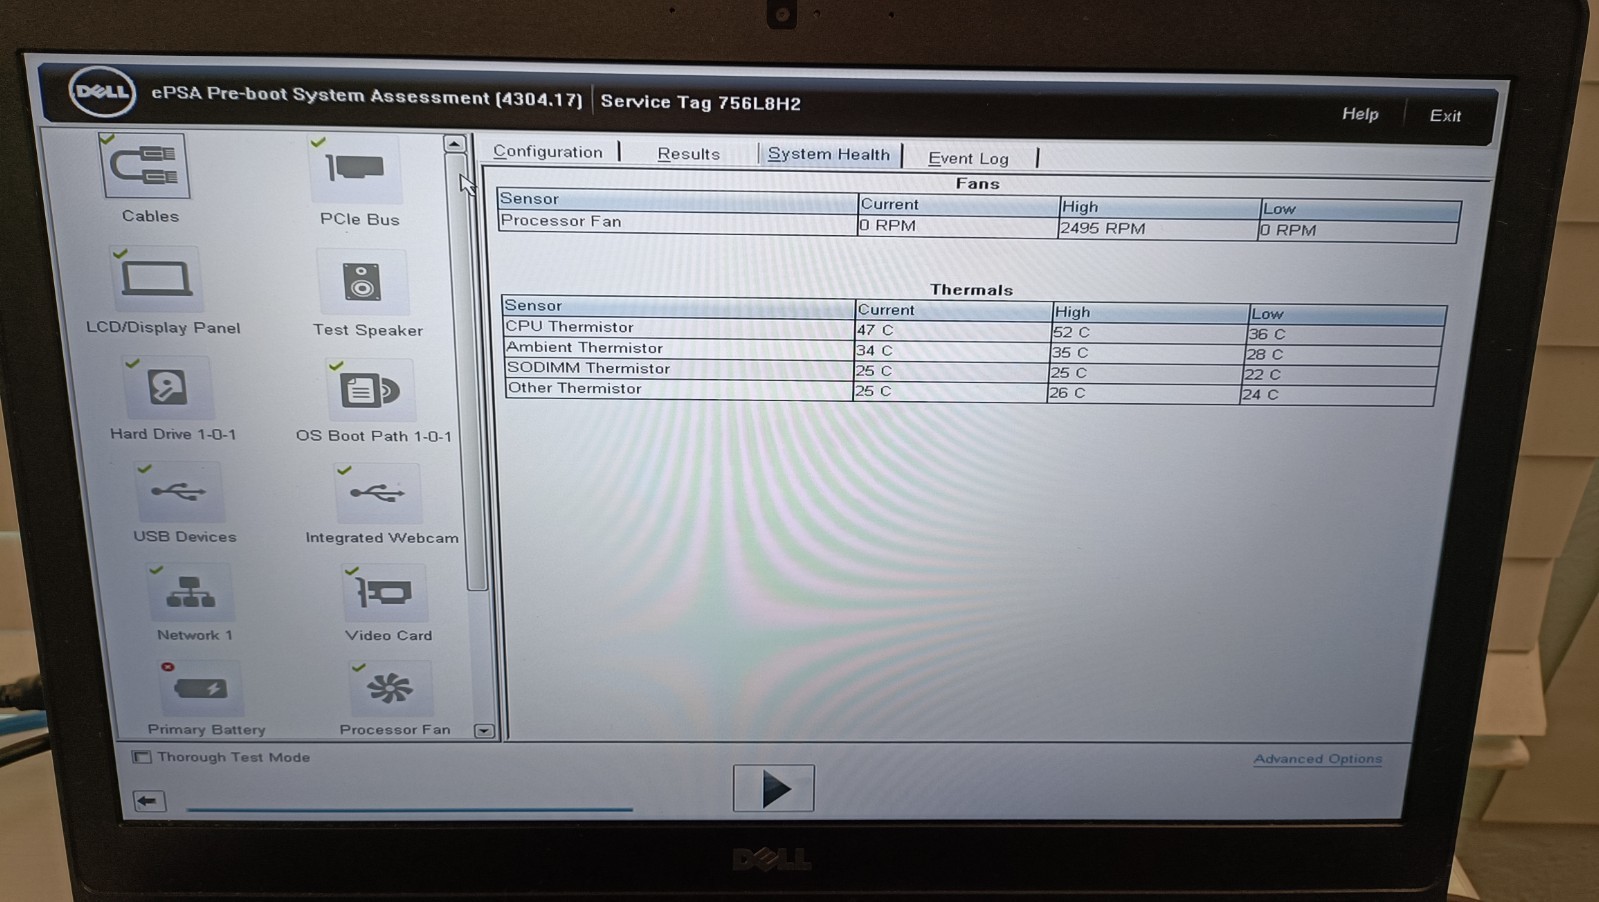Open the USB Devices test icon
This screenshot has height=902, width=1599.
(179, 491)
